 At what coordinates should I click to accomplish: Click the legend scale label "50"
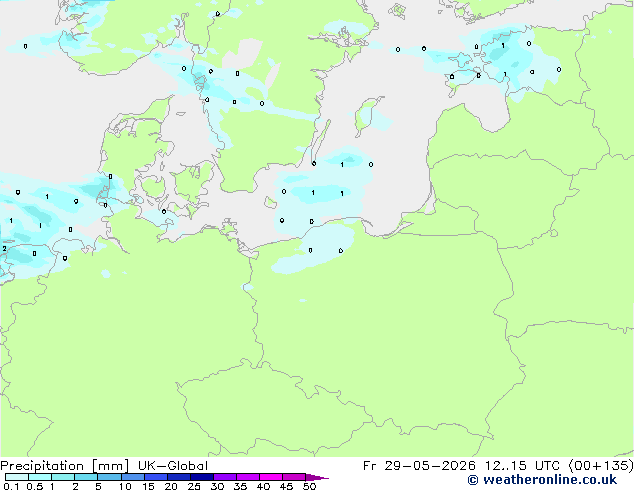point(309,486)
